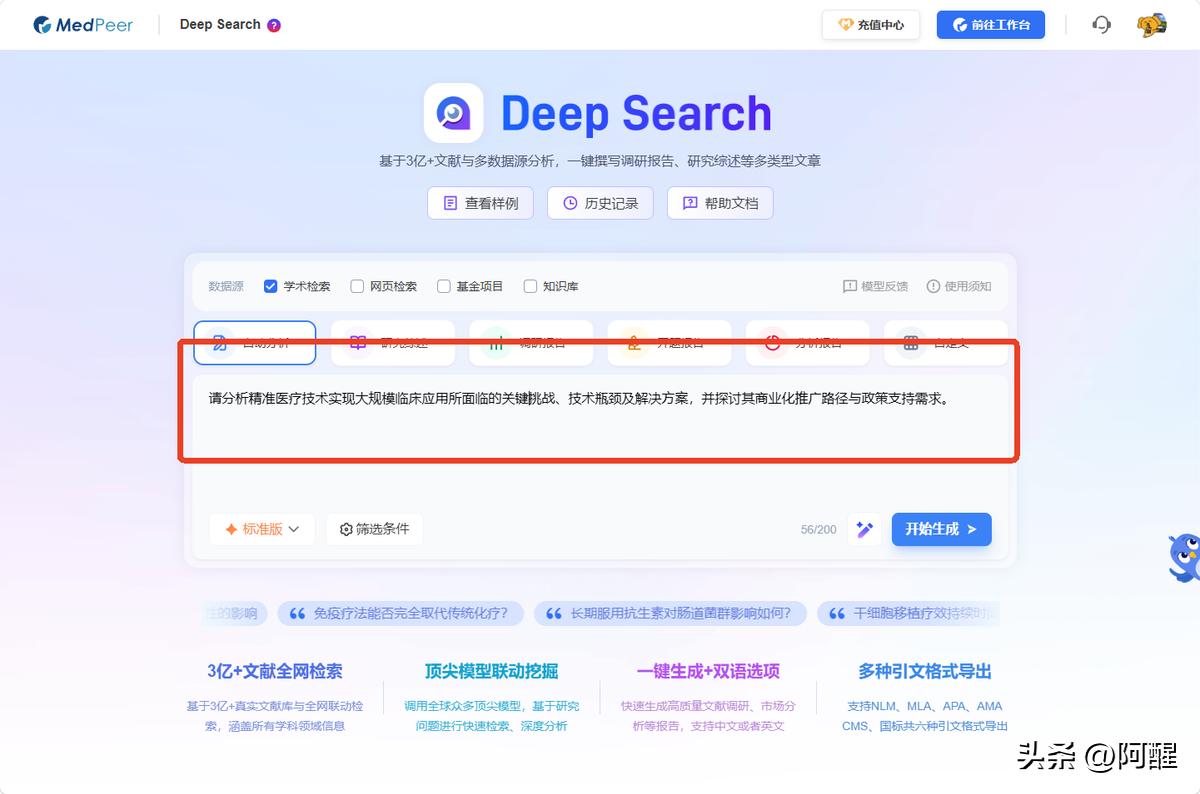This screenshot has height=794, width=1200.
Task: Open 使用须知 usage notice
Action: (959, 286)
